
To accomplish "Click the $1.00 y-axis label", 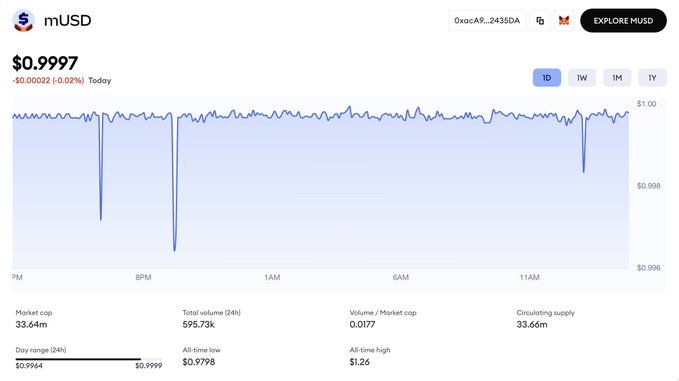I will point(647,104).
